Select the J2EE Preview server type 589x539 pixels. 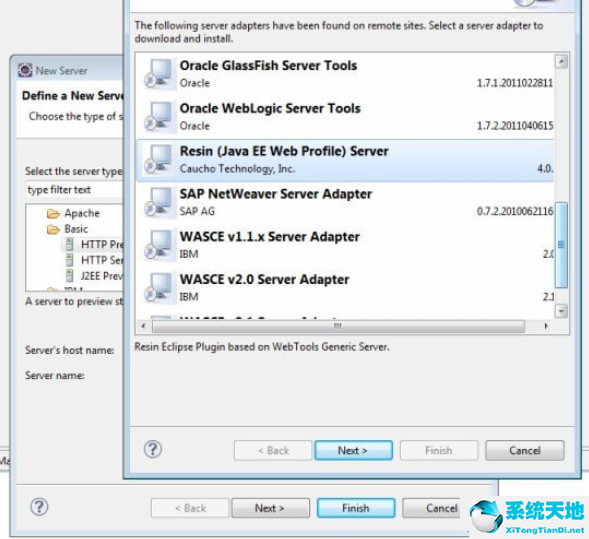pos(95,276)
